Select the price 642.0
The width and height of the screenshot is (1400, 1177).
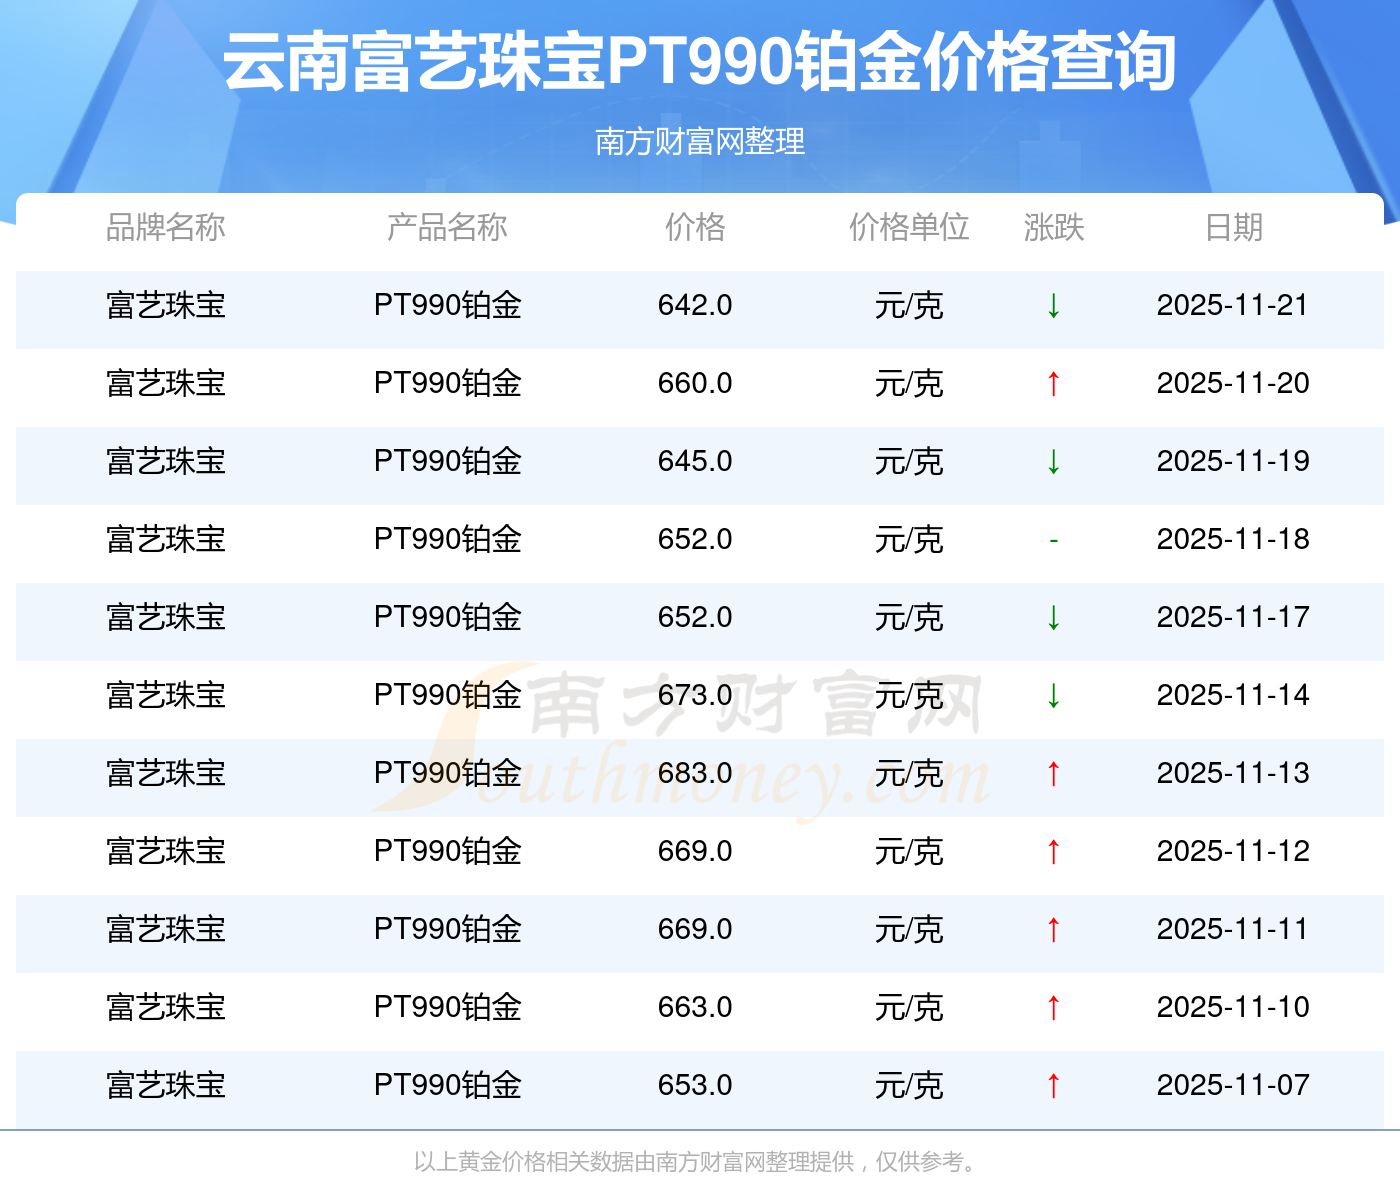[x=695, y=305]
